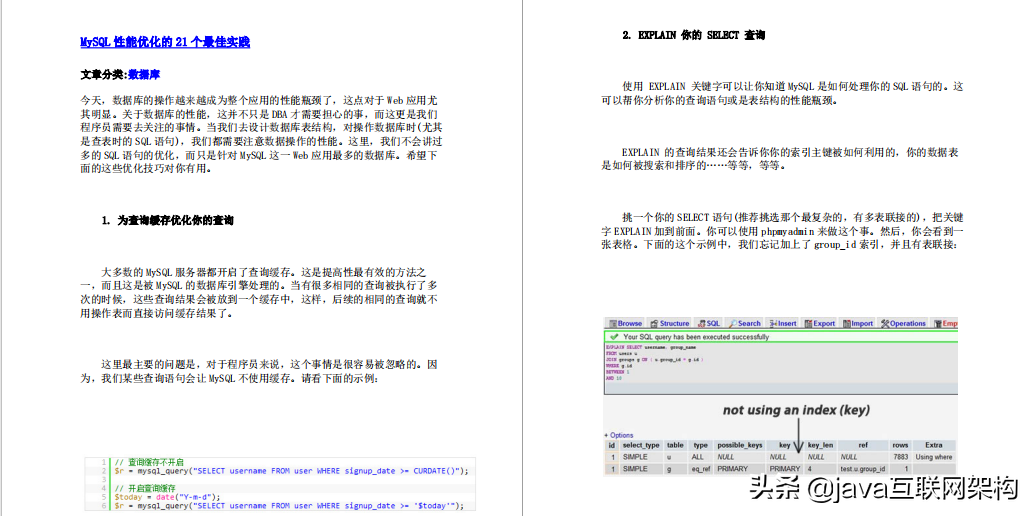The height and width of the screenshot is (516, 1034).
Task: Click the 'Extra' column header
Action: [934, 445]
